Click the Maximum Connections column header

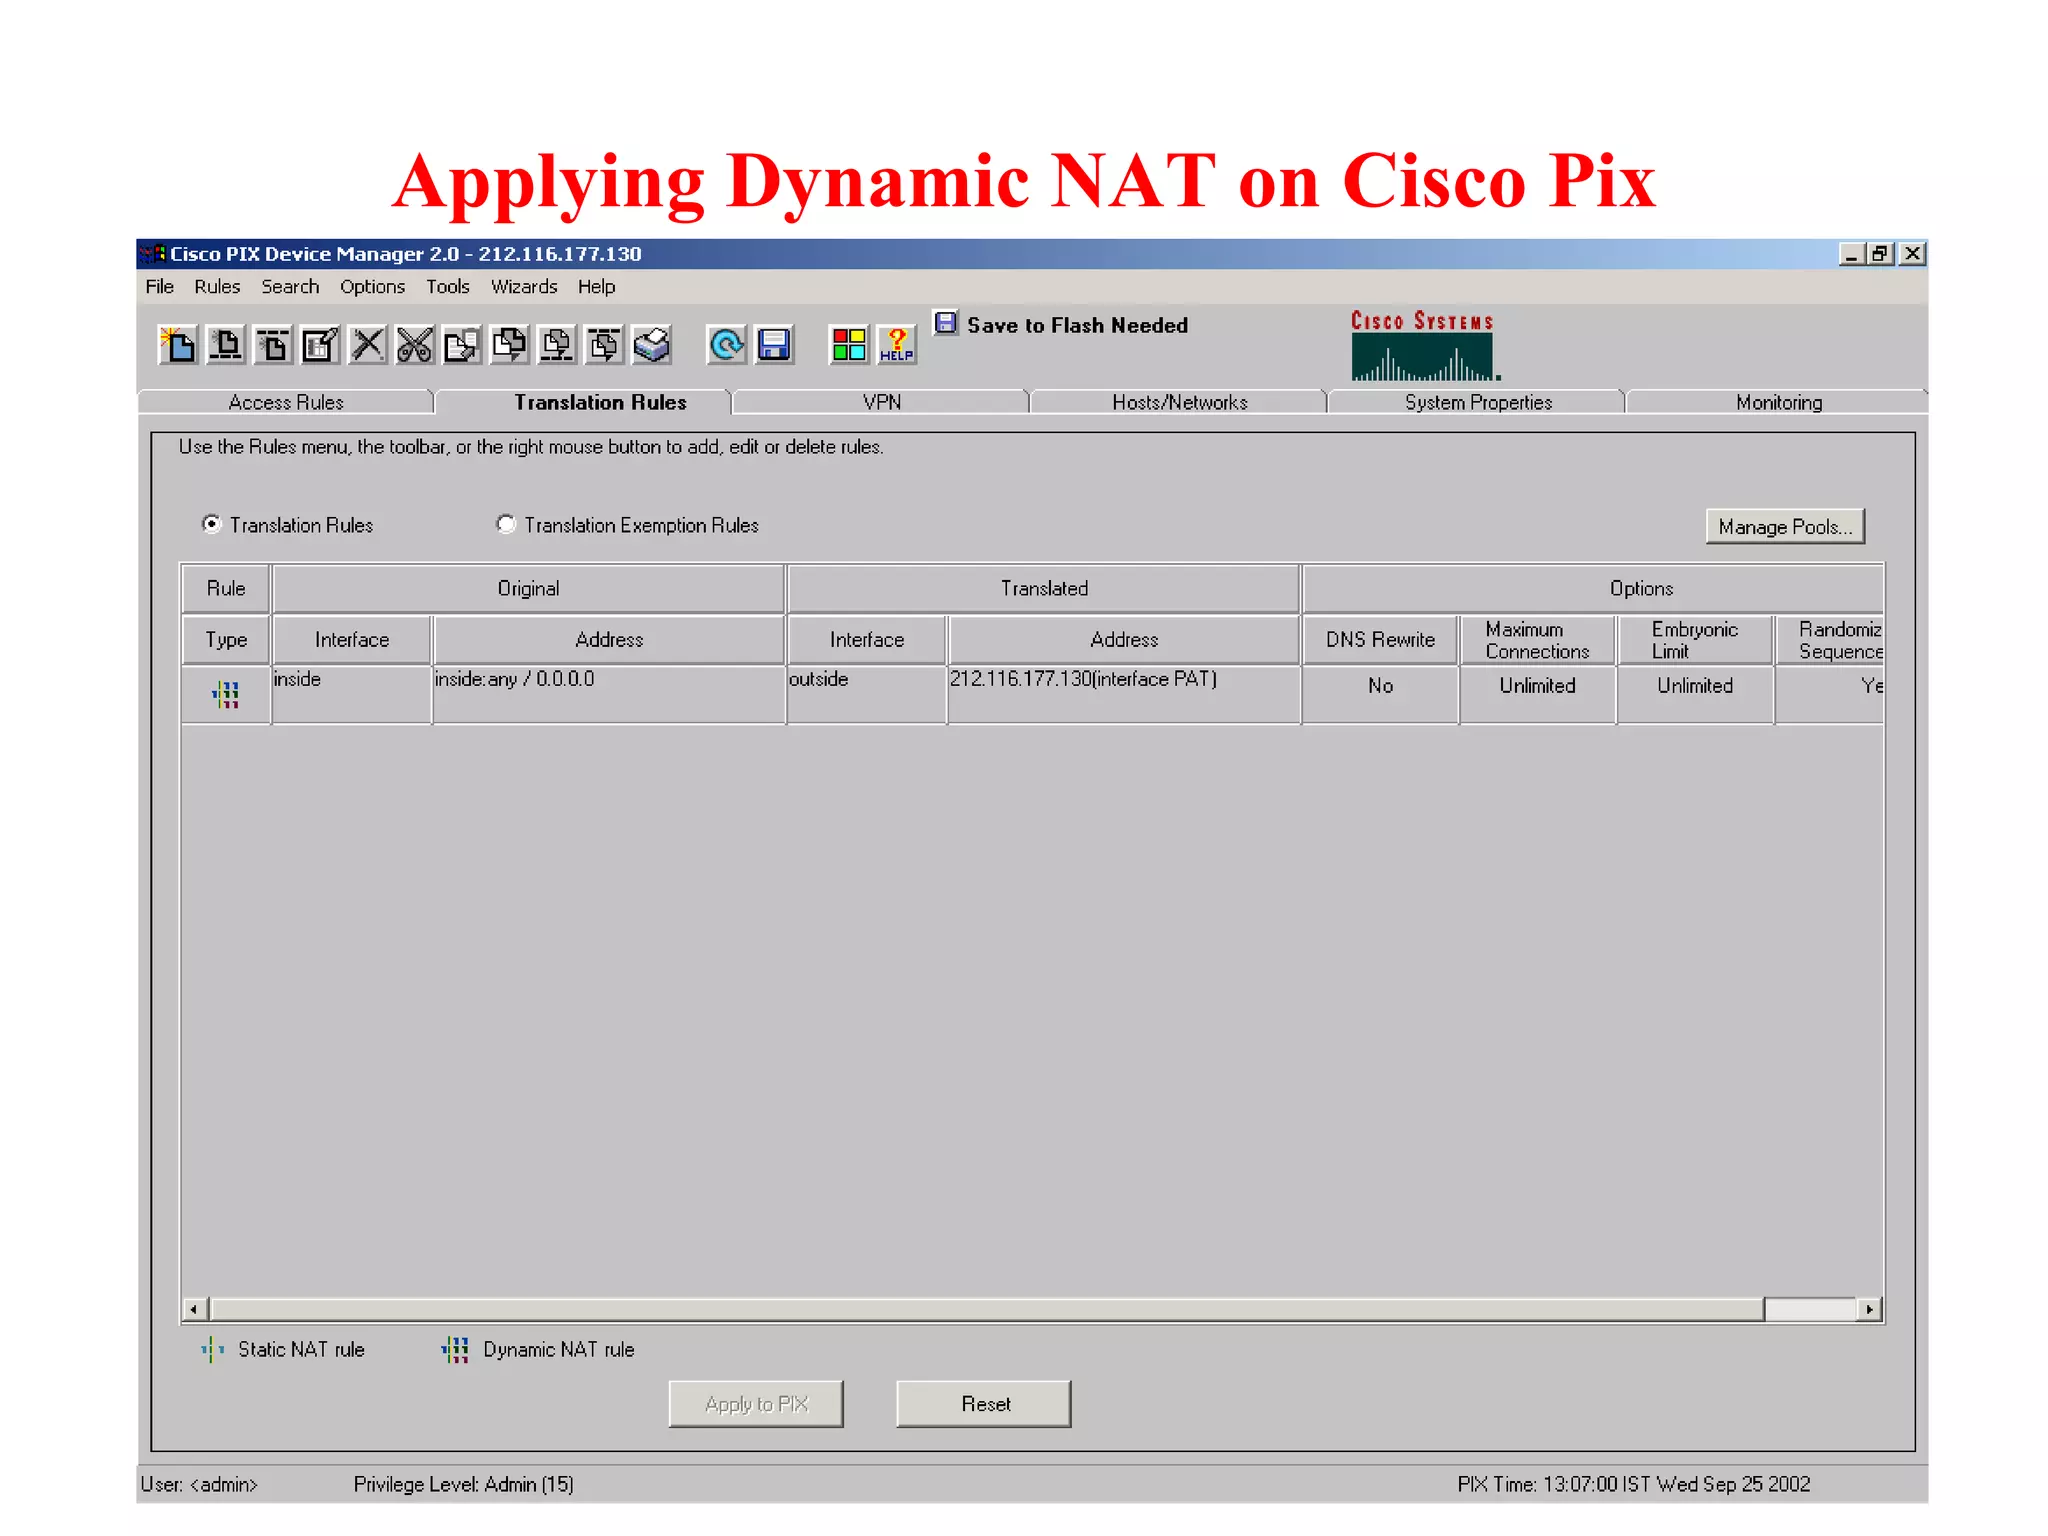[x=1537, y=640]
